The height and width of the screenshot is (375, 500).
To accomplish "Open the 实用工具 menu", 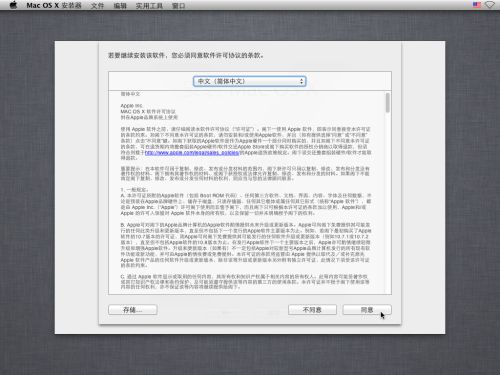I will pyautogui.click(x=149, y=6).
